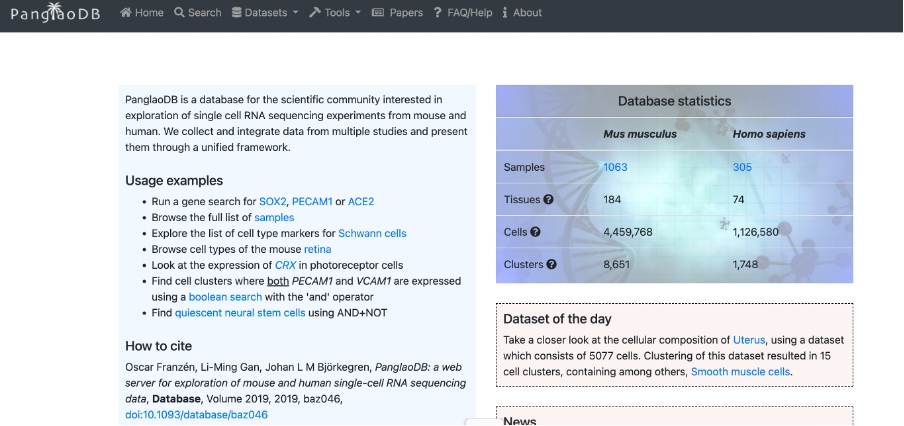Open the Uterus dataset link
The image size is (904, 426).
[x=749, y=340]
